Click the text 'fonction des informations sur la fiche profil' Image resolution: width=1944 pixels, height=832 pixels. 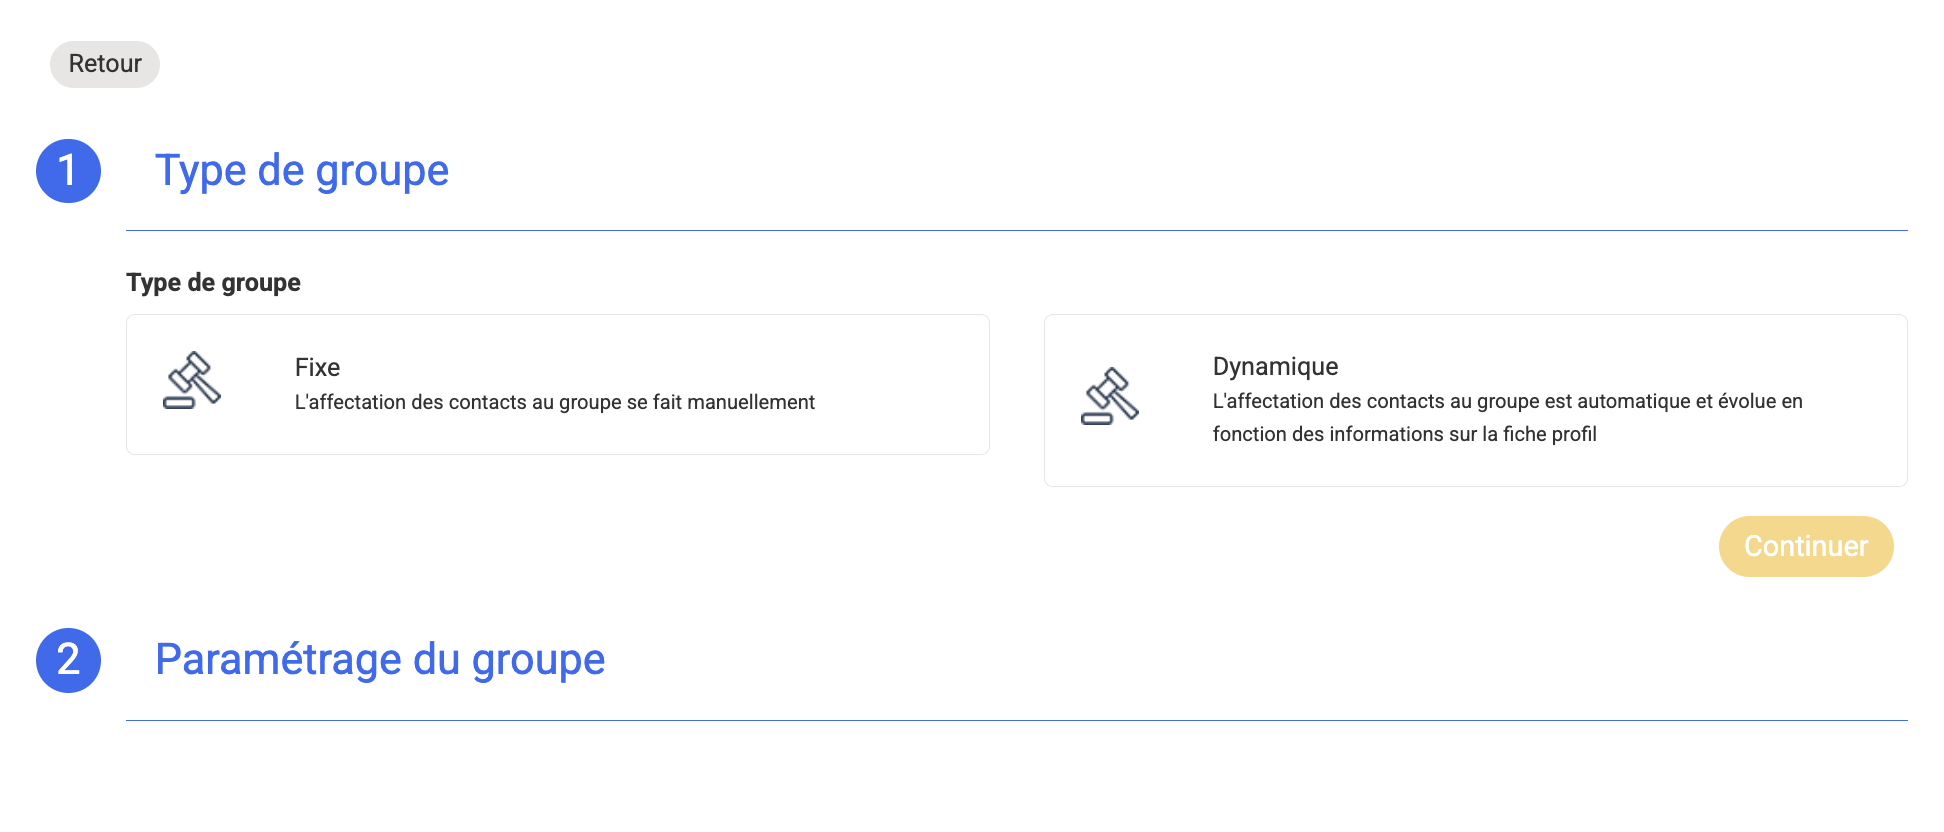[x=1404, y=434]
